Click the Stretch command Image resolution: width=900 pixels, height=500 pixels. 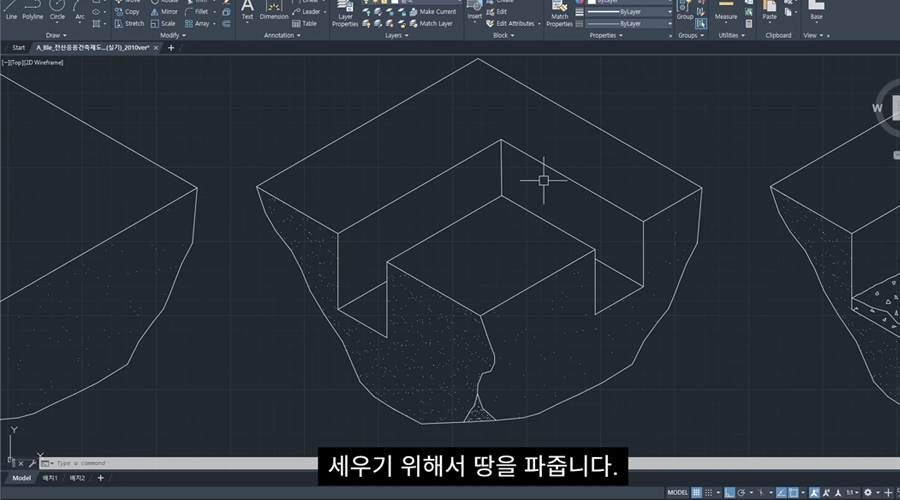point(129,24)
